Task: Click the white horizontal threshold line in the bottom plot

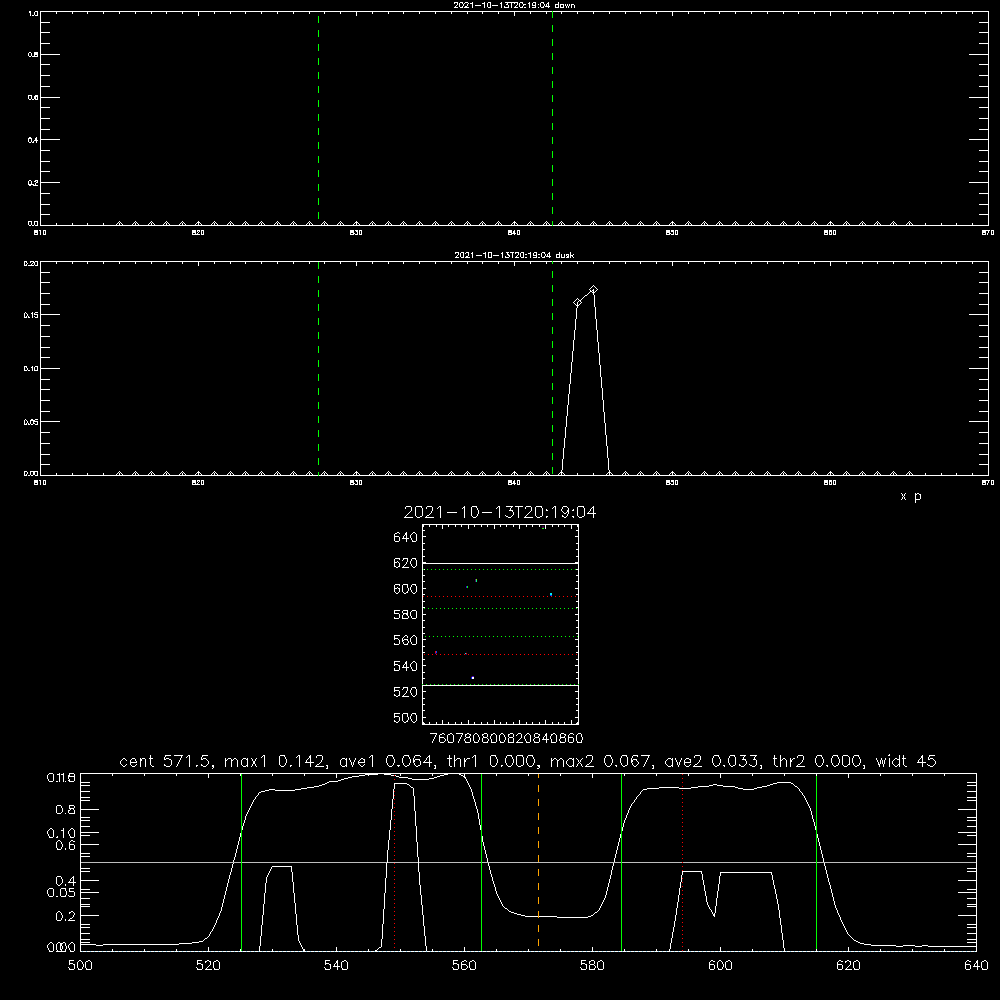Action: [x=528, y=862]
